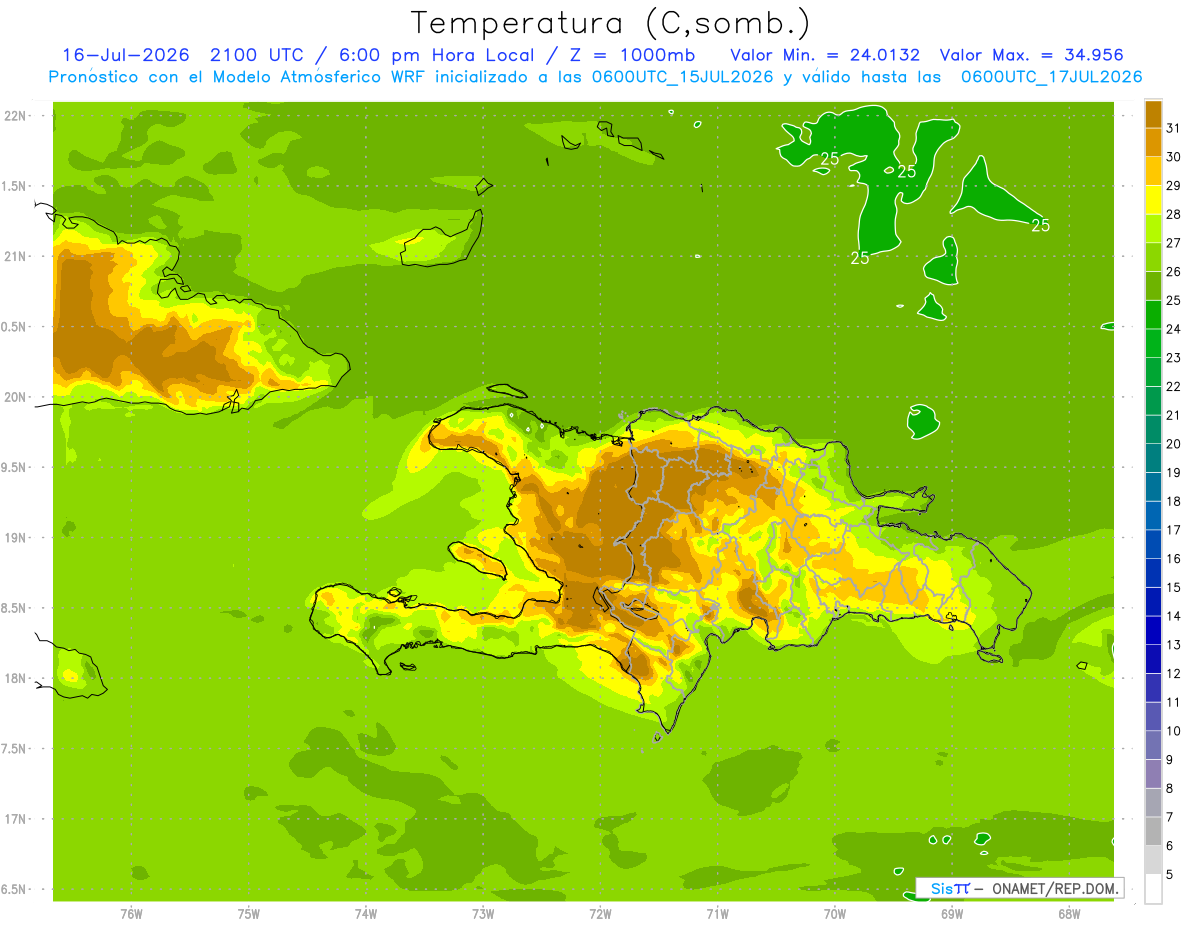1200x927 pixels.
Task: Select the colorbar swatch between 26 and 27
Action: click(1153, 258)
